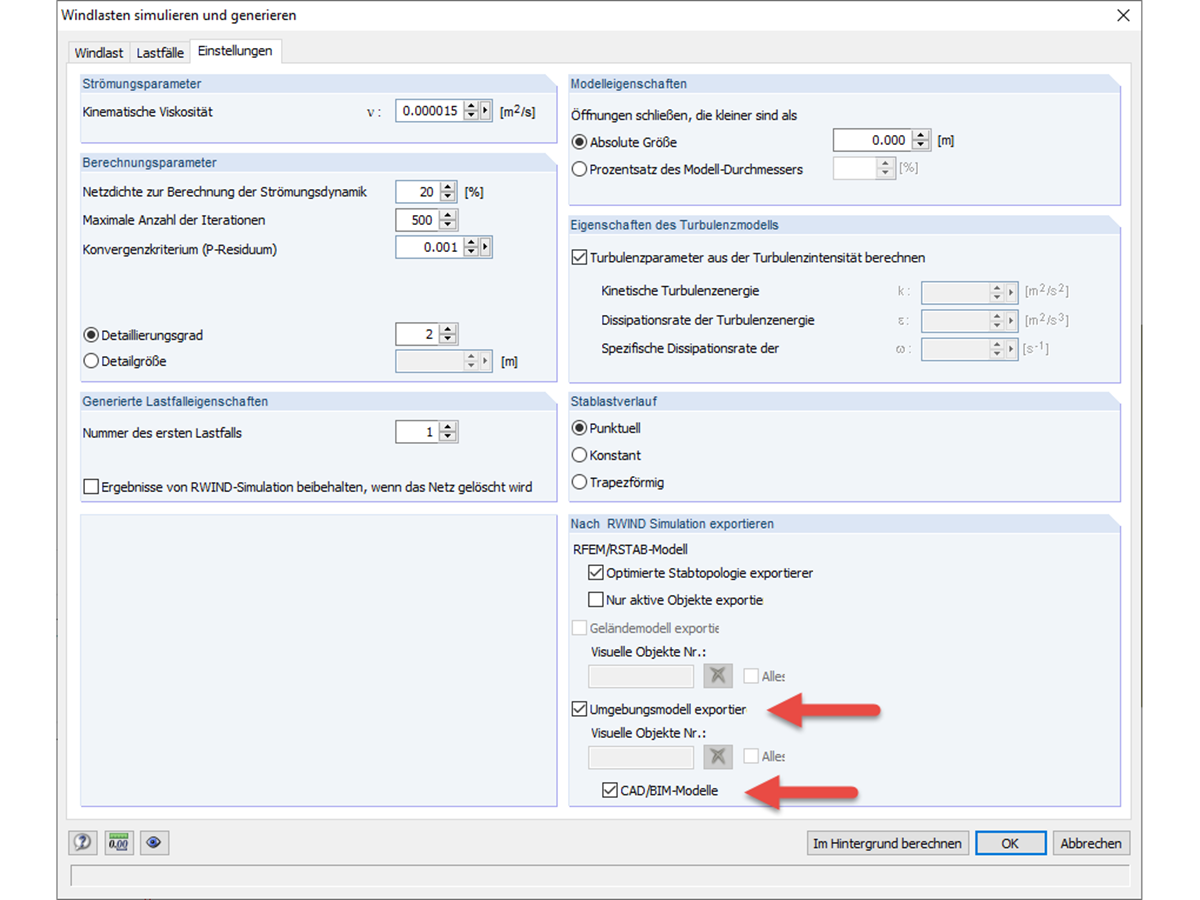Confirm the dialog with OK

click(x=1010, y=843)
